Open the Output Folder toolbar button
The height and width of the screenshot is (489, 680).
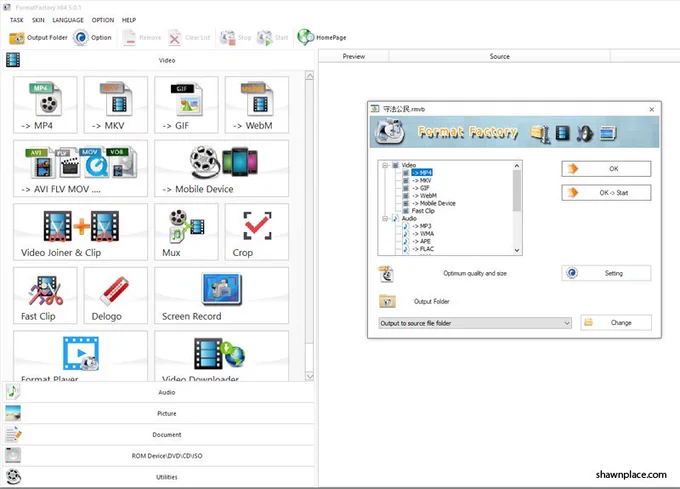[38, 38]
